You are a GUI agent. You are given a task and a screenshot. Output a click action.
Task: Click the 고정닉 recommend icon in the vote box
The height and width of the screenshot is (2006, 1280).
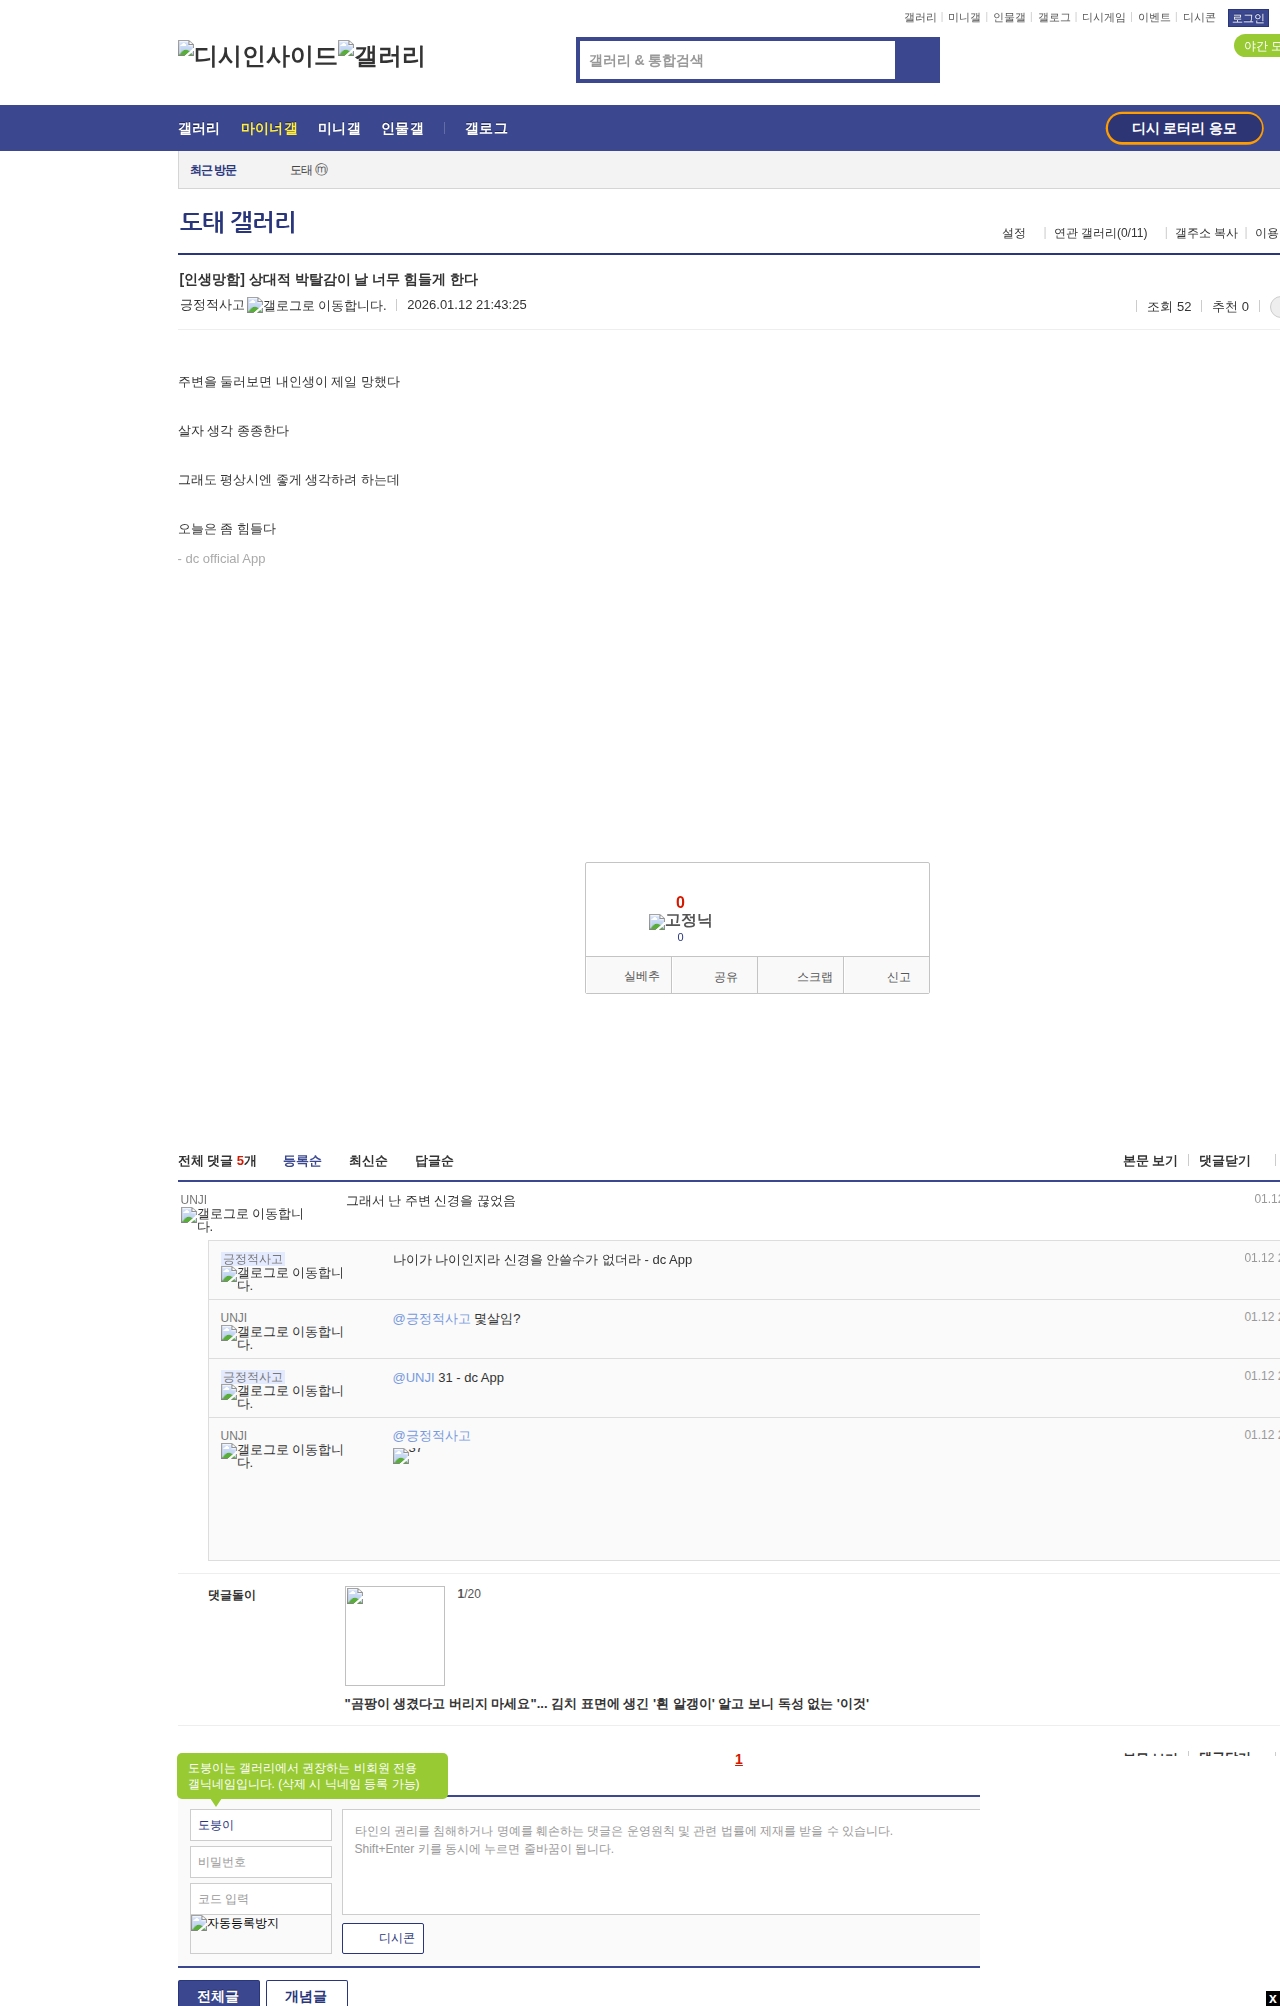680,921
